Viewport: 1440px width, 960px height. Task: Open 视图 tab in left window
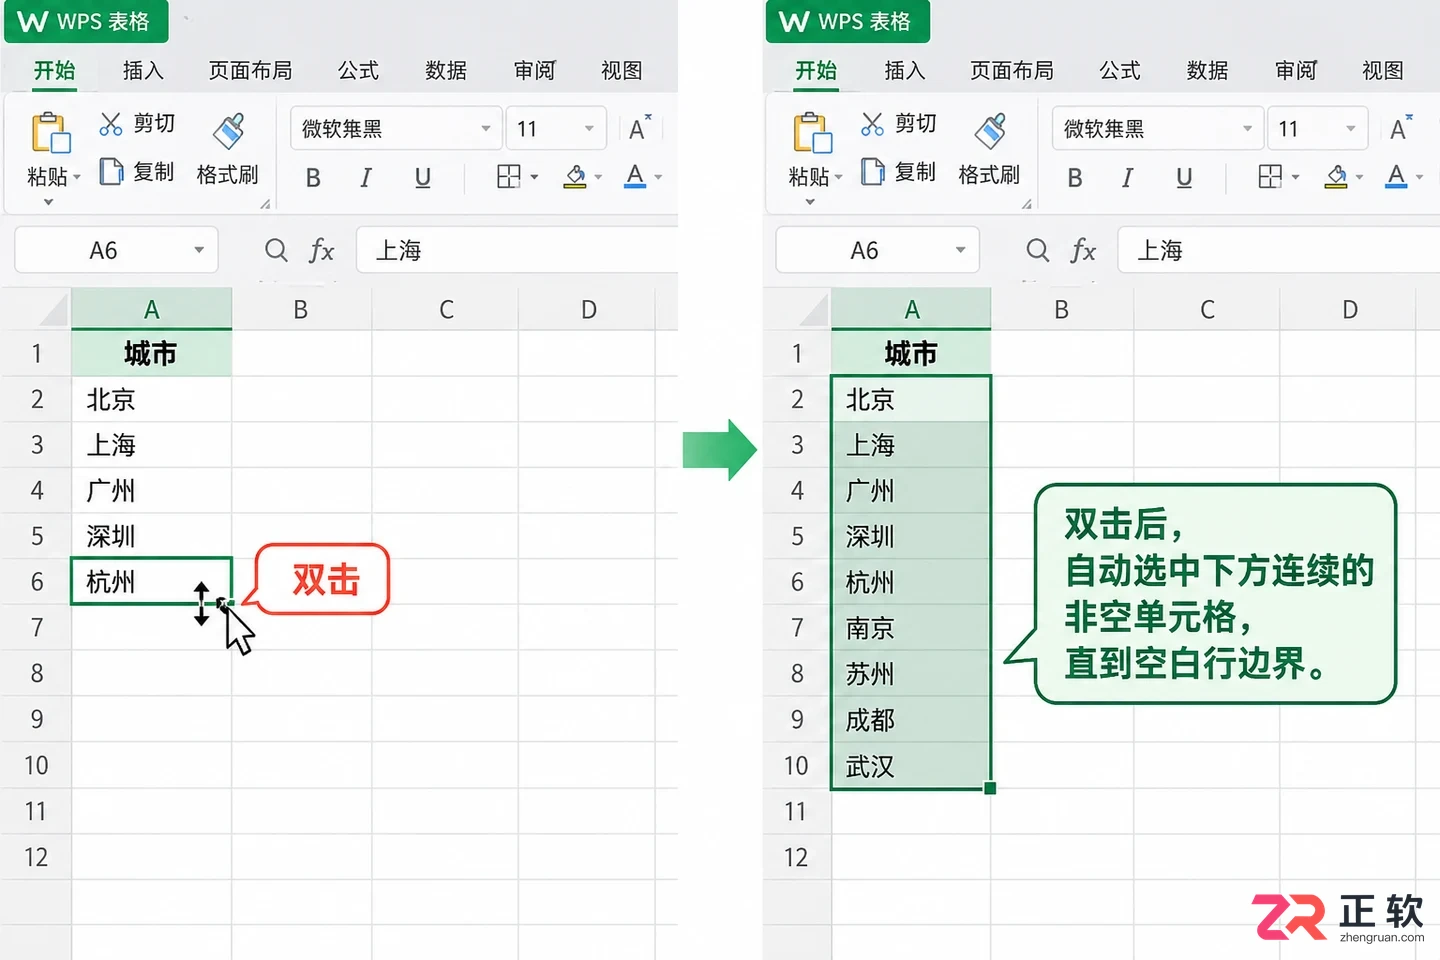click(x=621, y=70)
